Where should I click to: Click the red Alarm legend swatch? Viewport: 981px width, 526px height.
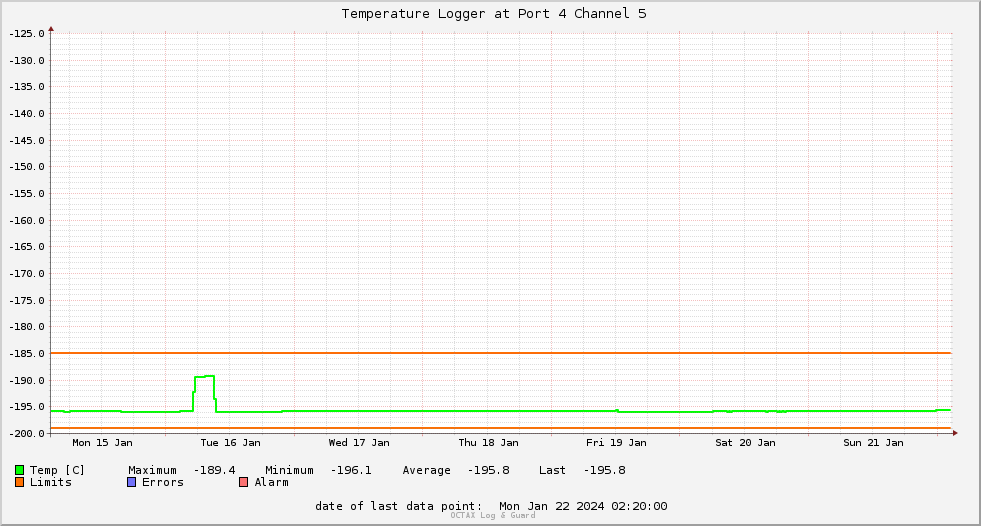[243, 482]
